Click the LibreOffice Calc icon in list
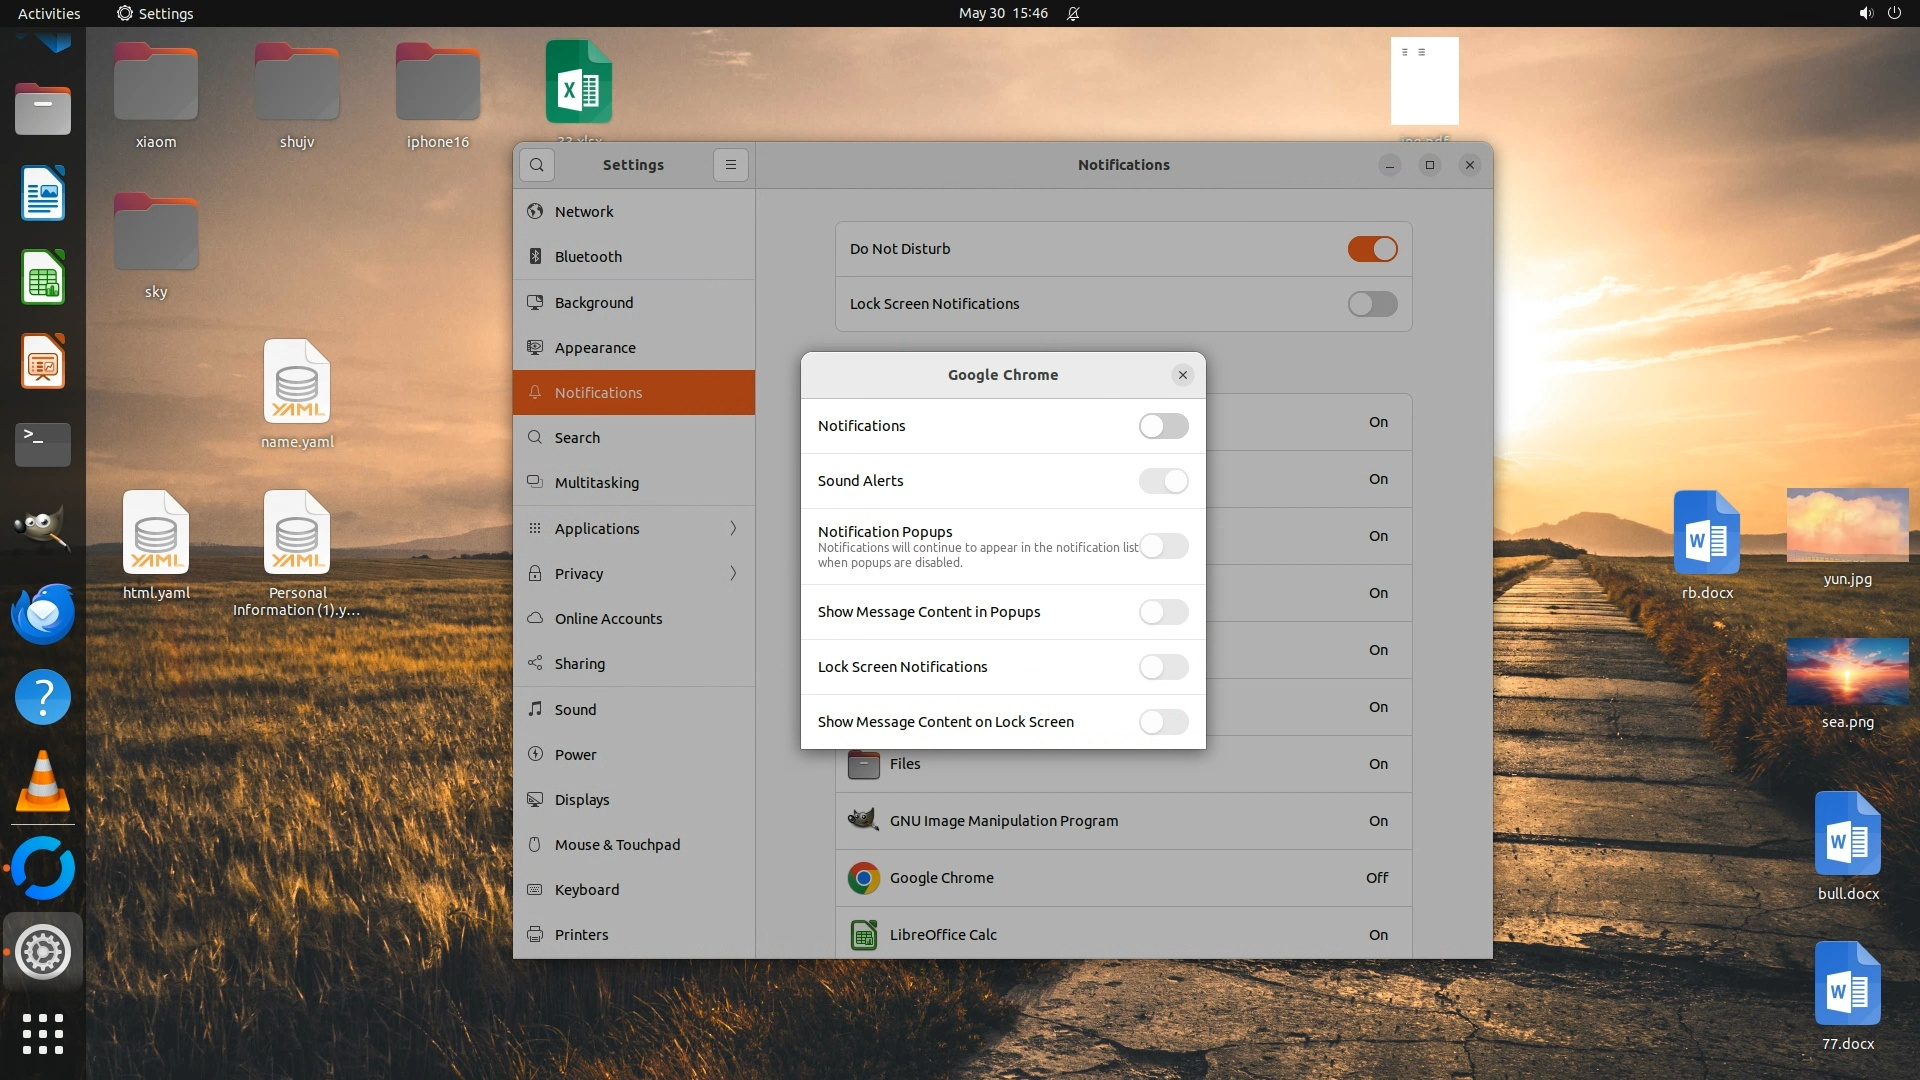 coord(863,935)
